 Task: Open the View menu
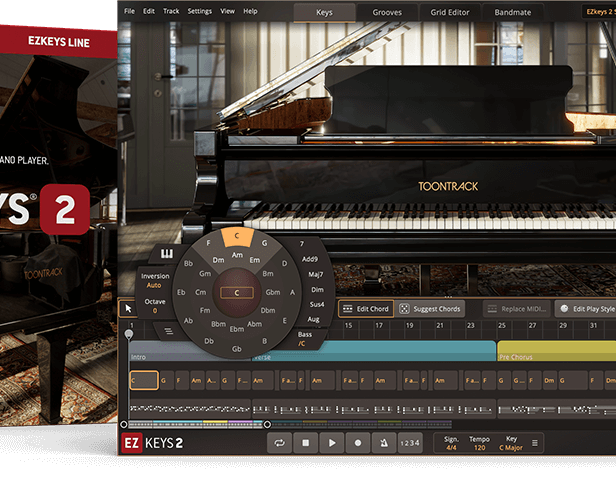227,11
